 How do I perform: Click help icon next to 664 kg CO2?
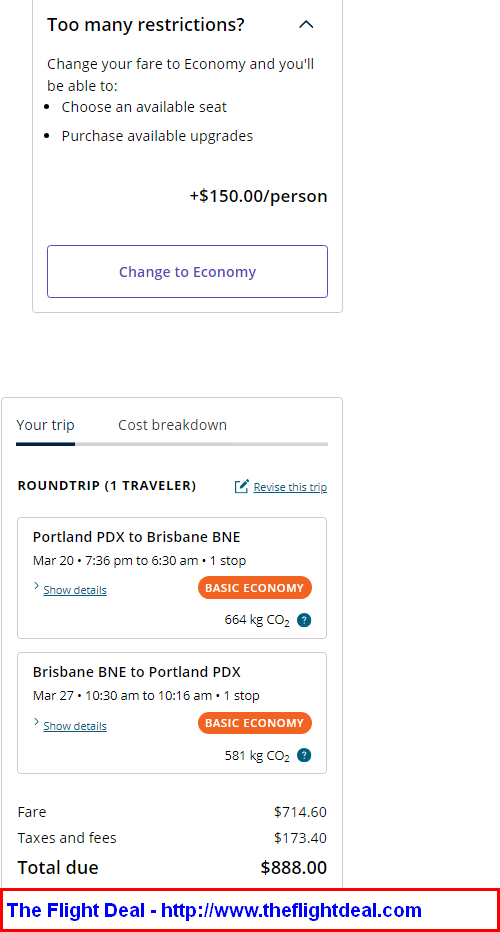pyautogui.click(x=304, y=620)
